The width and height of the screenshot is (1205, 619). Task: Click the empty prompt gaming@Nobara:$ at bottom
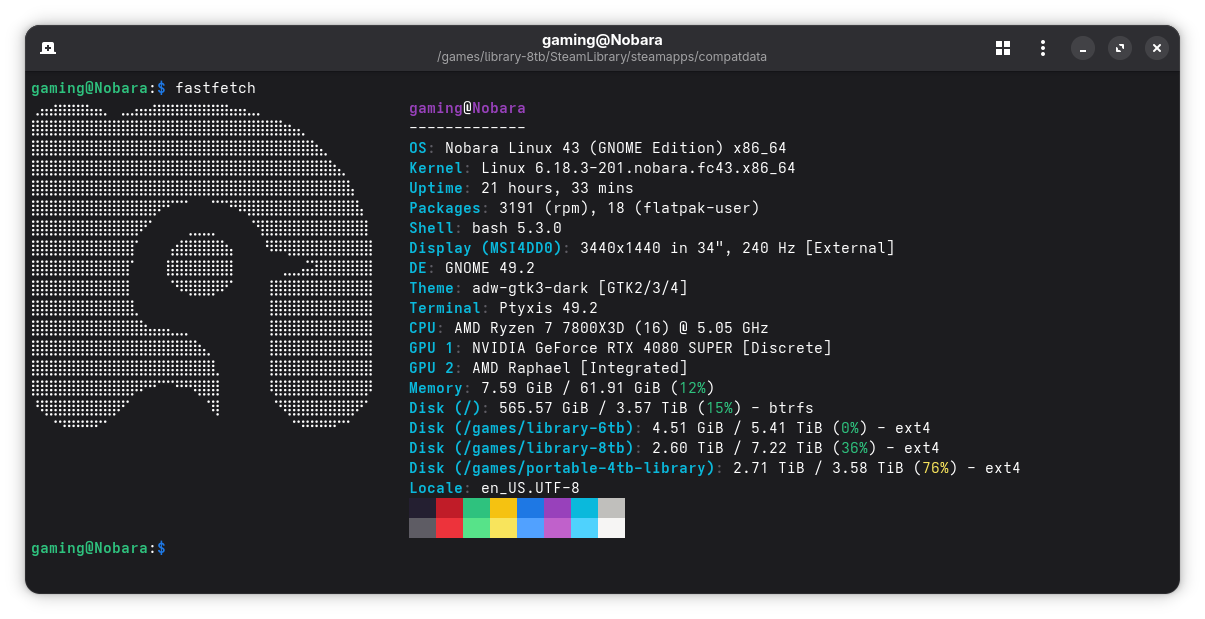click(98, 548)
